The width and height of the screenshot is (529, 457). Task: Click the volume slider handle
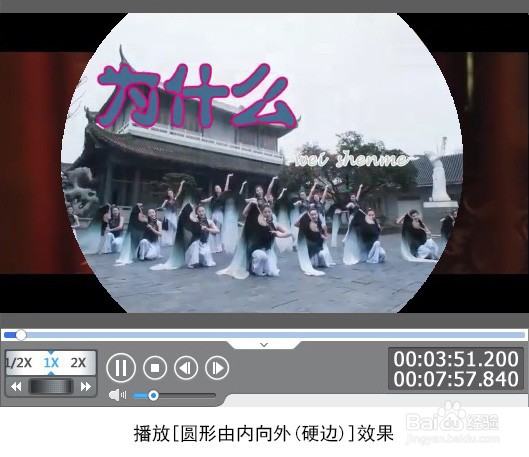point(153,395)
